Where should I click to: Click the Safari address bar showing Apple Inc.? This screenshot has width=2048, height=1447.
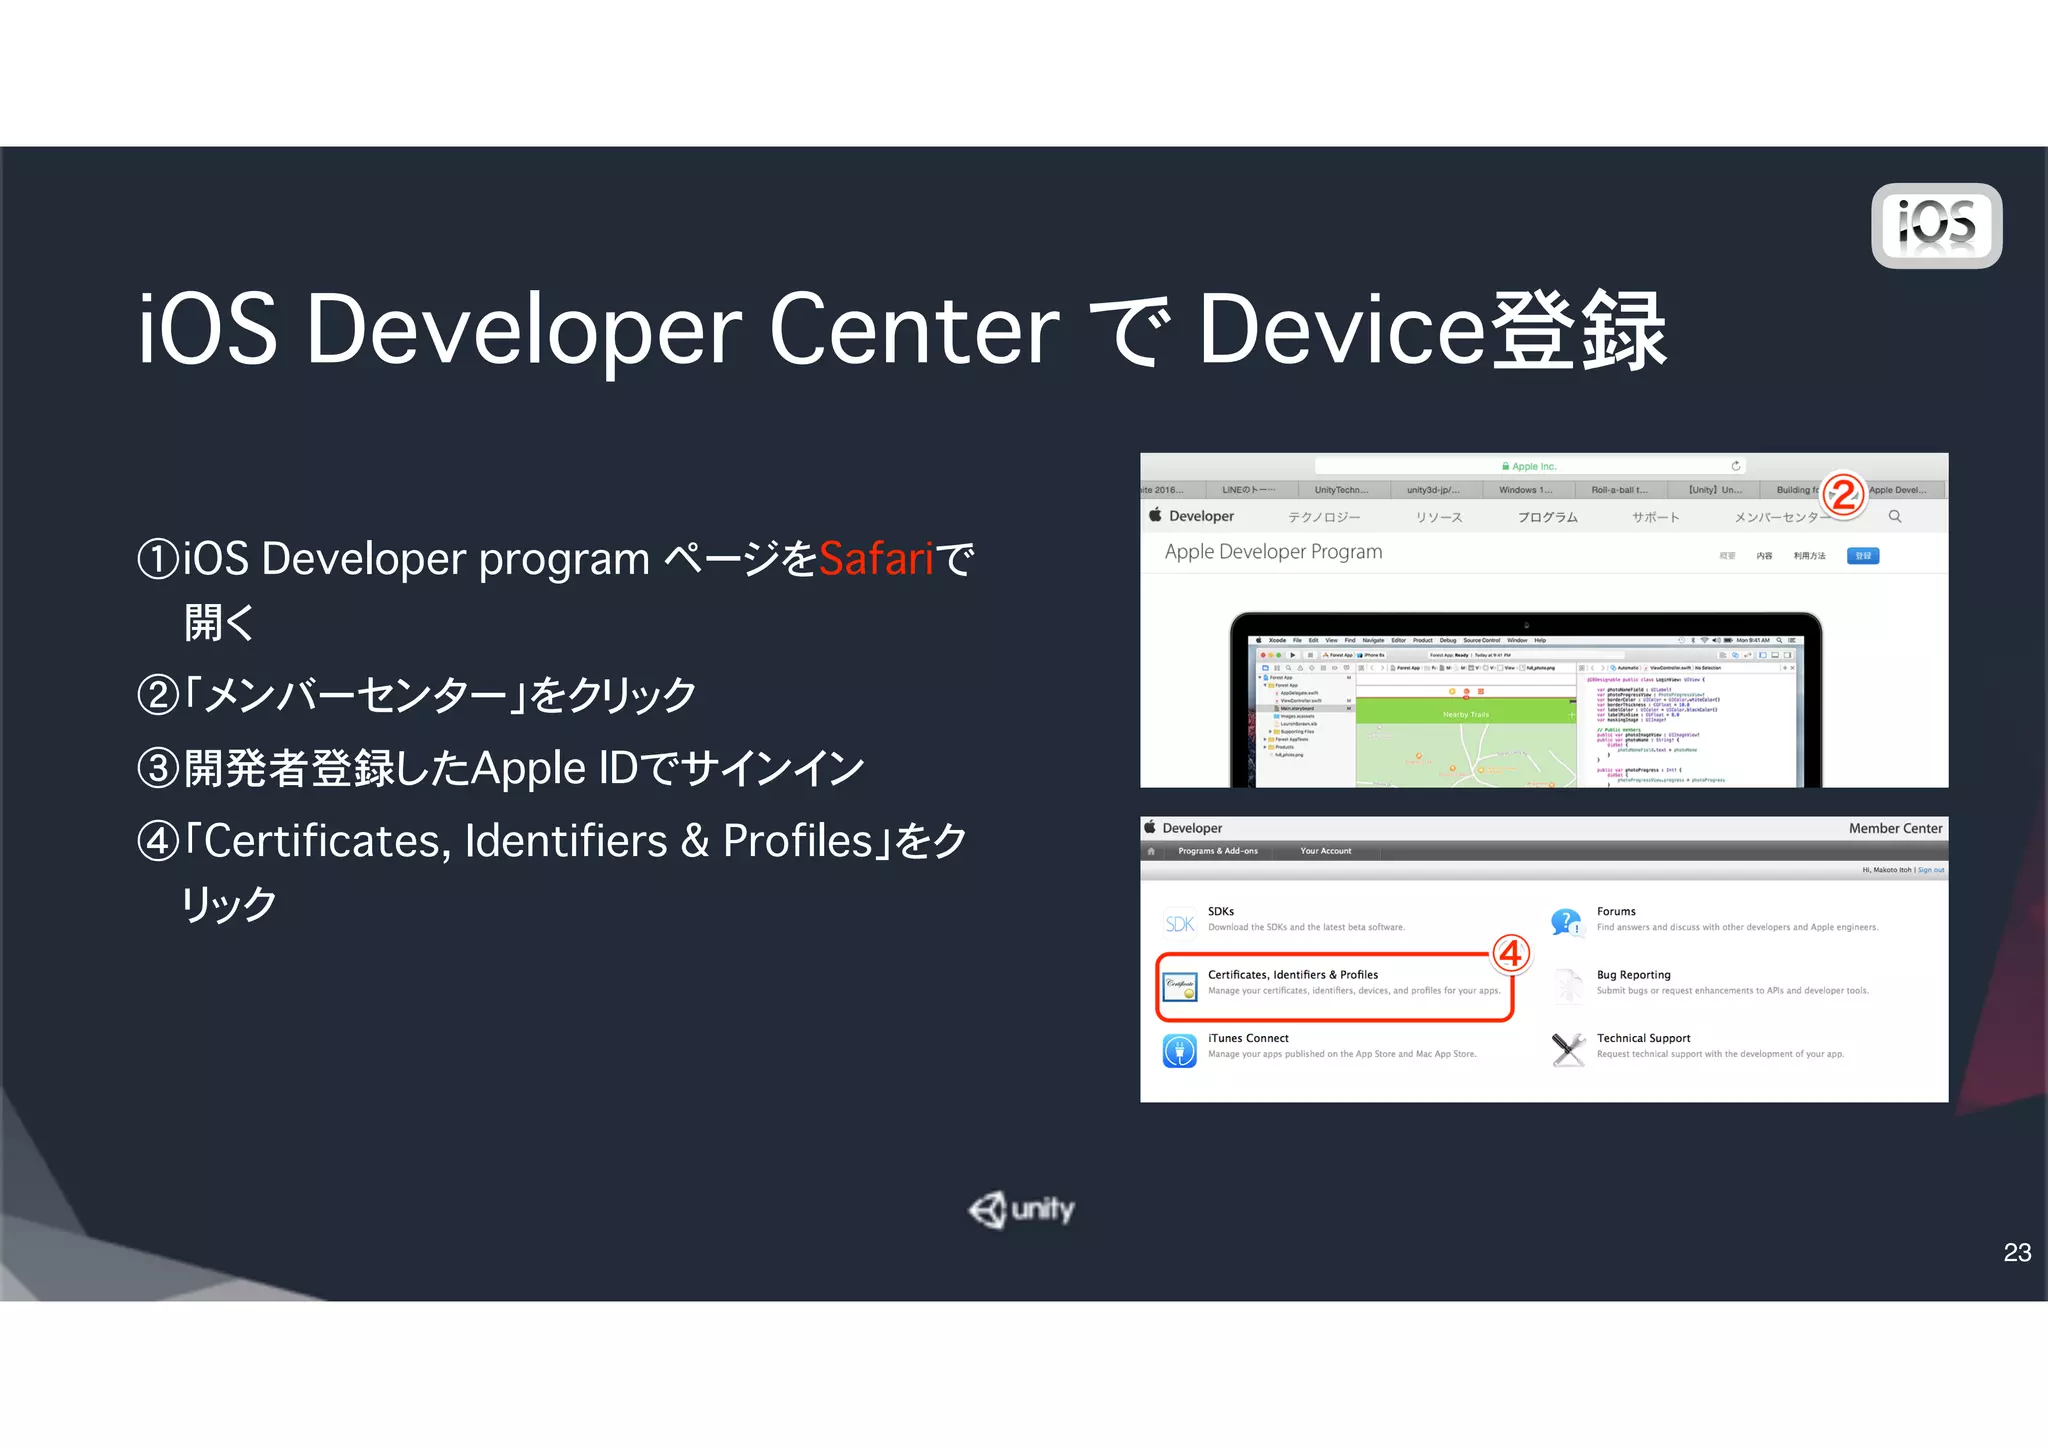pyautogui.click(x=1529, y=466)
